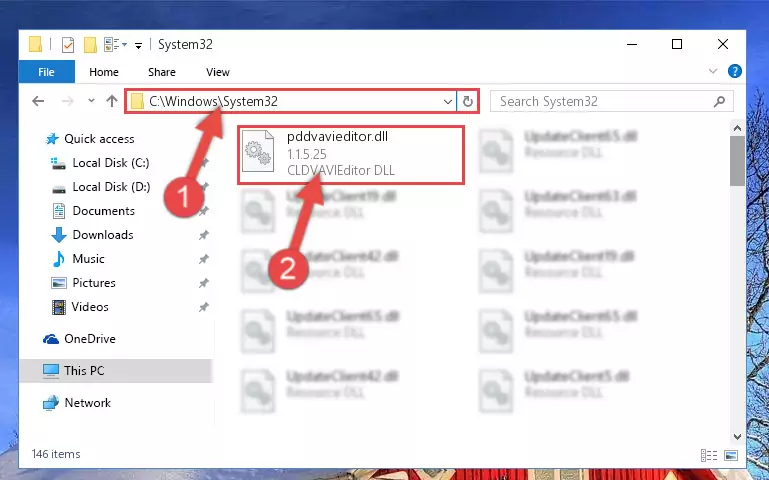The image size is (769, 480).
Task: Open Music in the navigation pane
Action: pos(88,259)
